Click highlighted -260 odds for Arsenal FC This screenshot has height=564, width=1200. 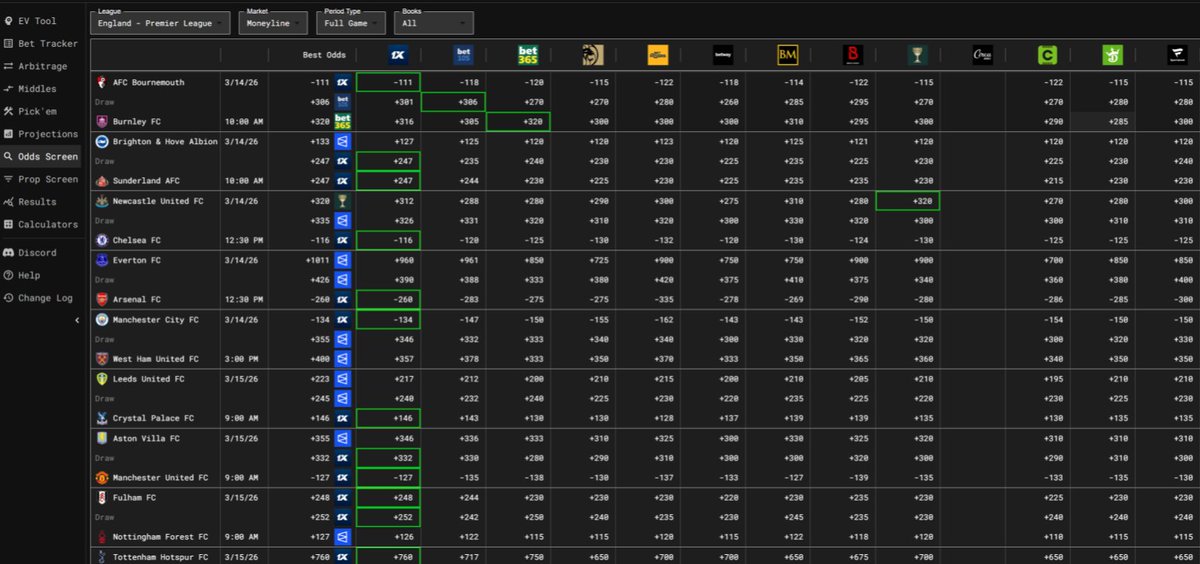[x=388, y=299]
